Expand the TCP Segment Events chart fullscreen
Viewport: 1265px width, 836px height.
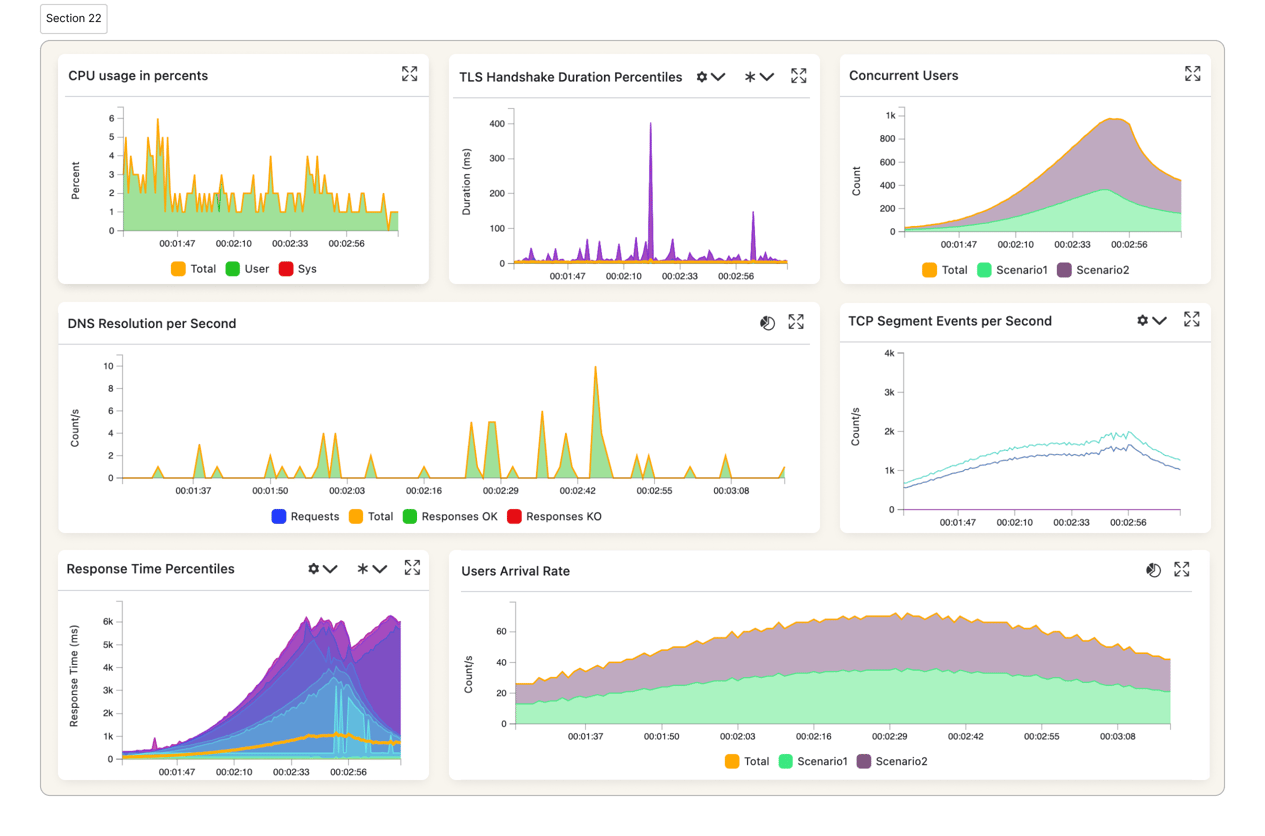point(1192,319)
